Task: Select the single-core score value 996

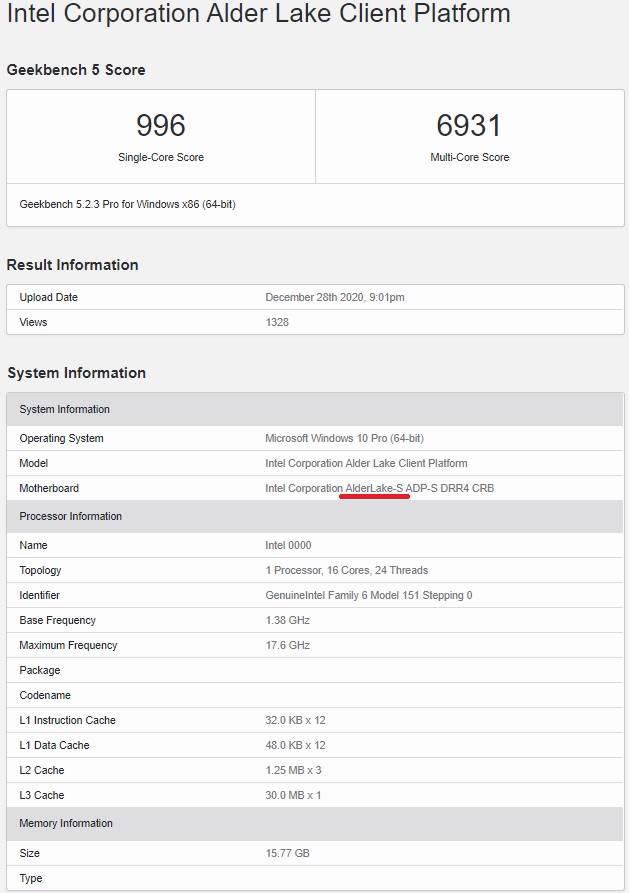Action: click(x=161, y=125)
